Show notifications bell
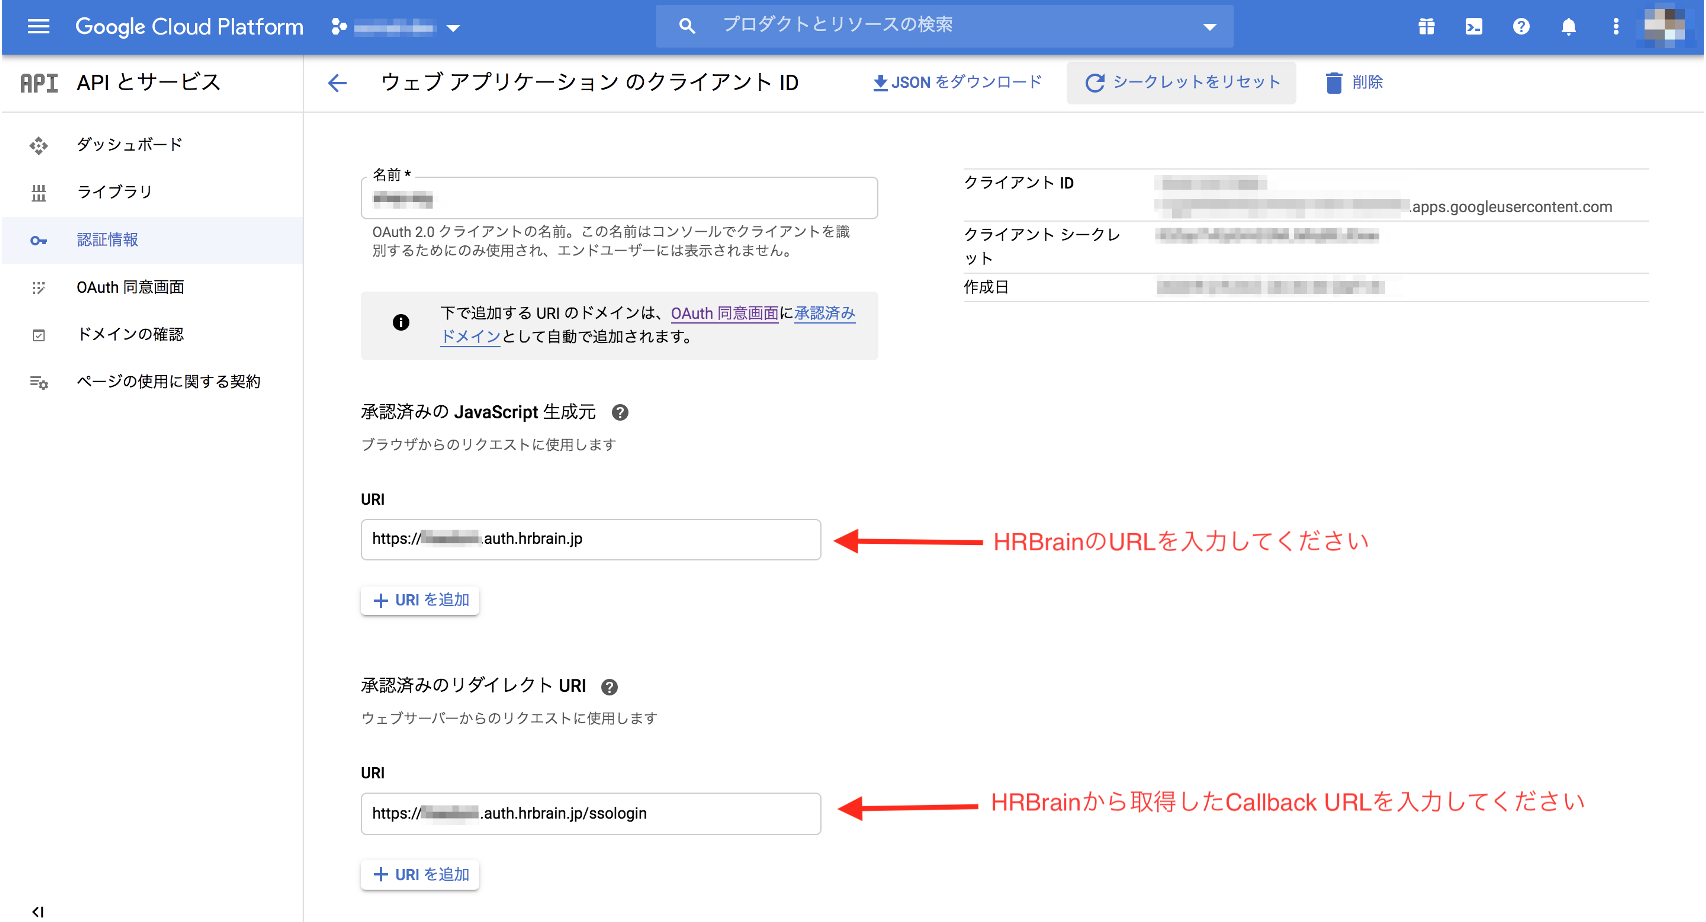The width and height of the screenshot is (1706, 922). click(1568, 27)
